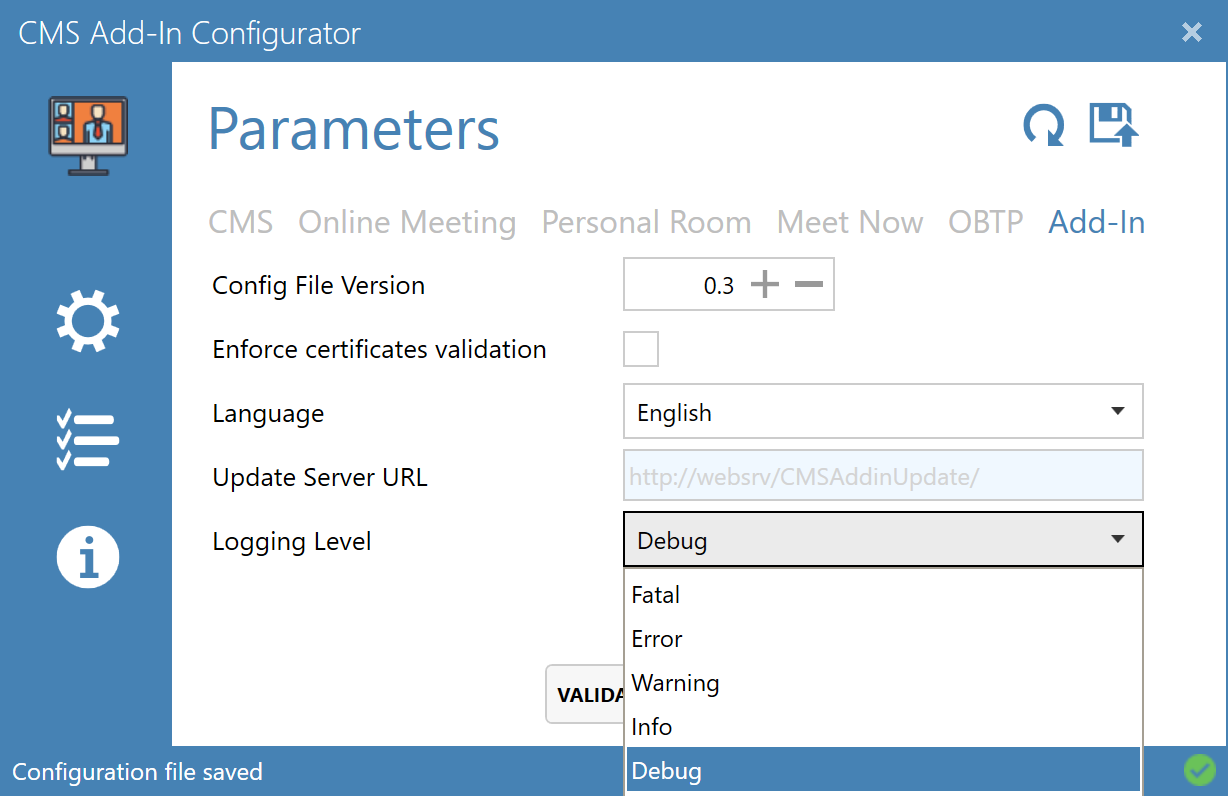
Task: Select Error logging level option
Action: [x=883, y=639]
